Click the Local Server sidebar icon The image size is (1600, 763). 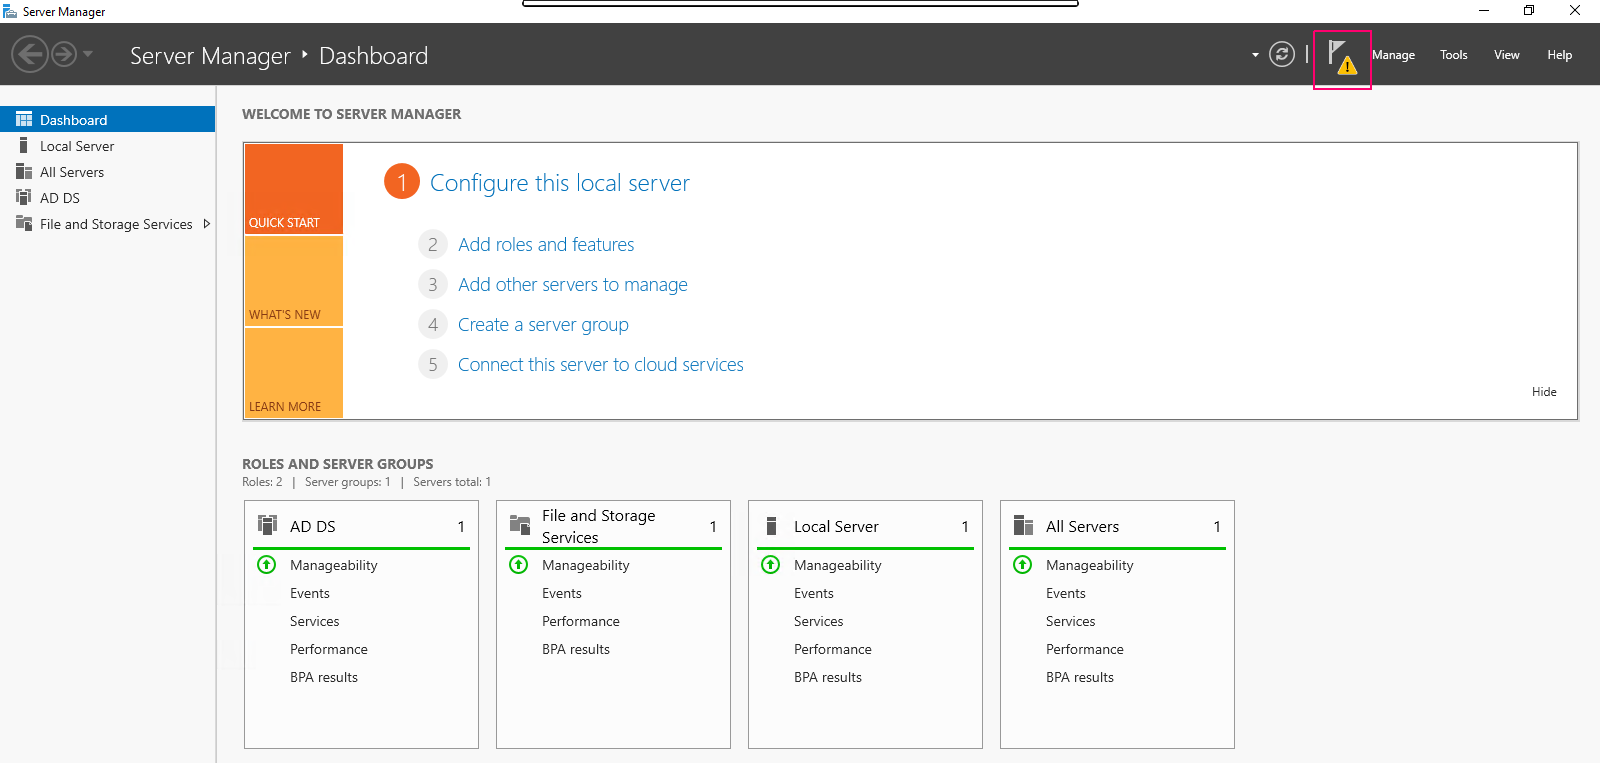24,145
